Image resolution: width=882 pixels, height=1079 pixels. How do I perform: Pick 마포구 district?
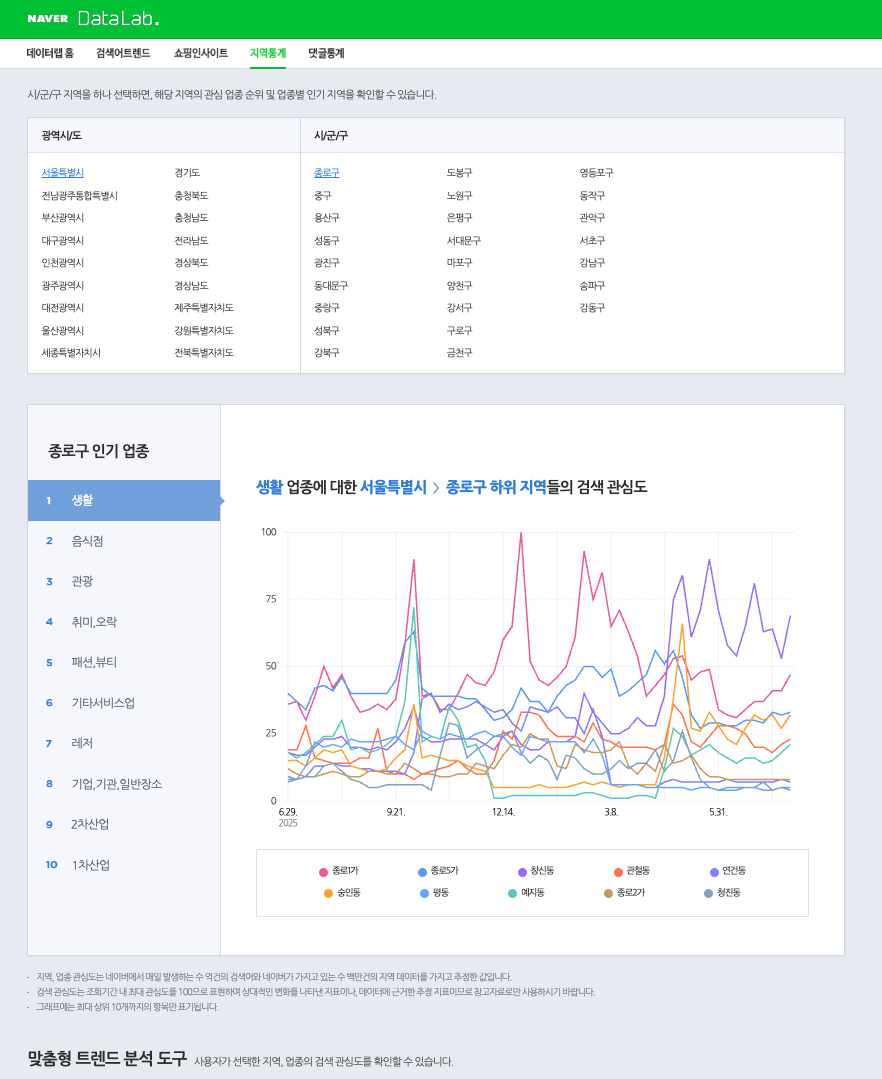[460, 262]
